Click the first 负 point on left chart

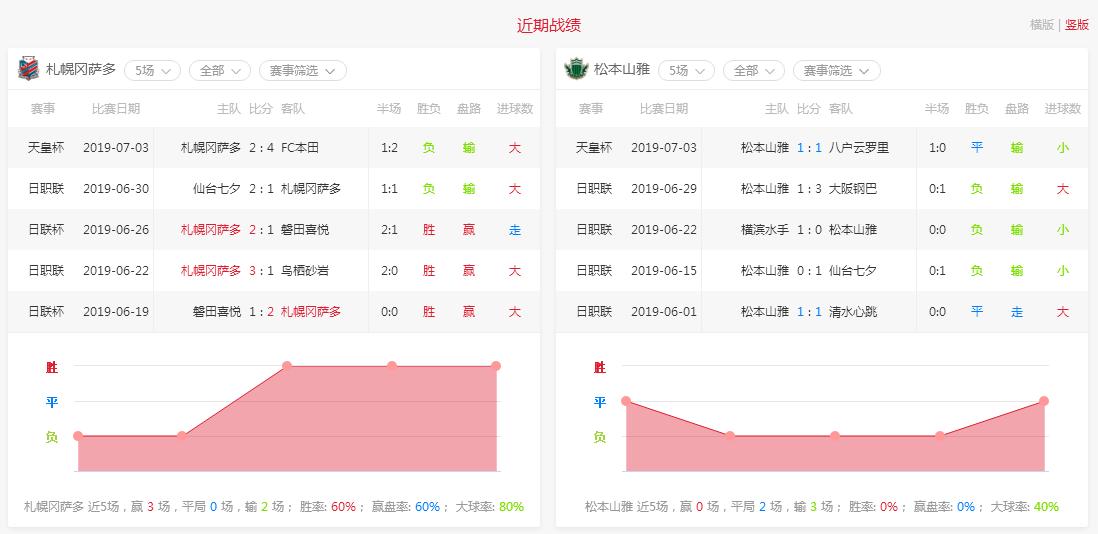(78, 435)
